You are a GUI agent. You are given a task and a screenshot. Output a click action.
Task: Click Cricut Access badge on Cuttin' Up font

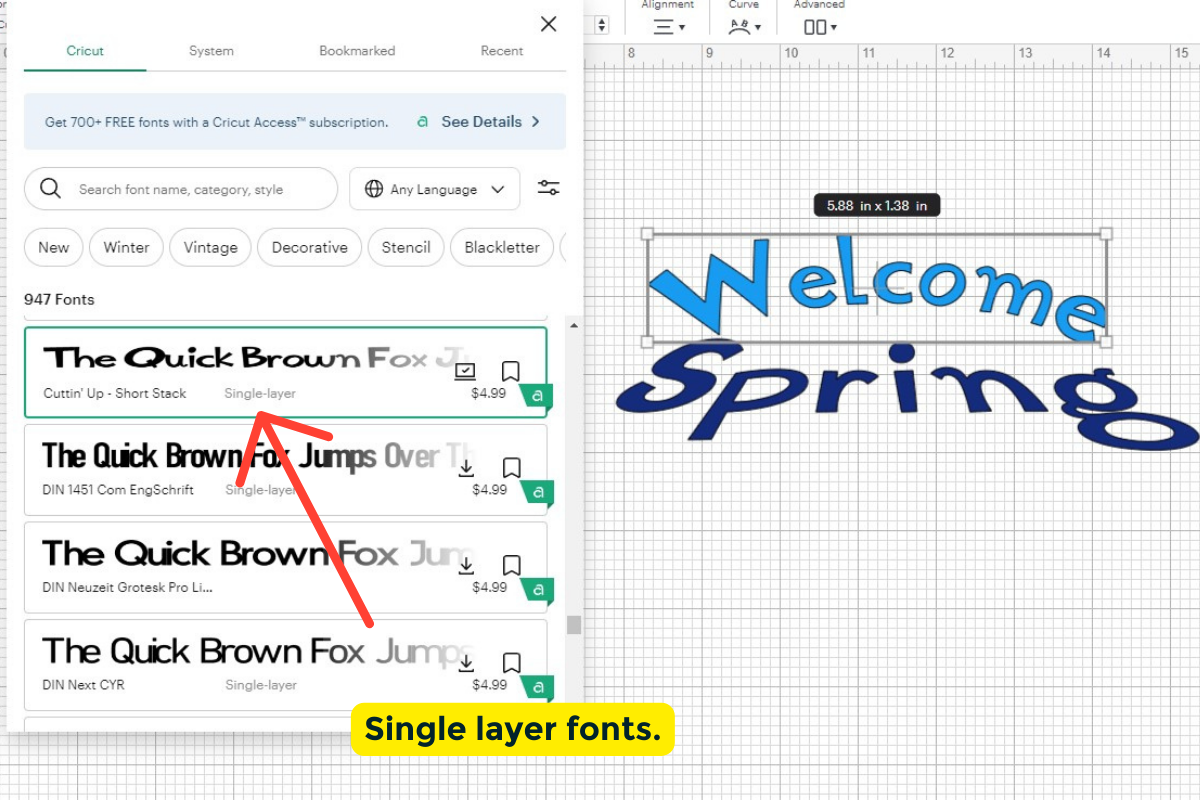pos(537,397)
